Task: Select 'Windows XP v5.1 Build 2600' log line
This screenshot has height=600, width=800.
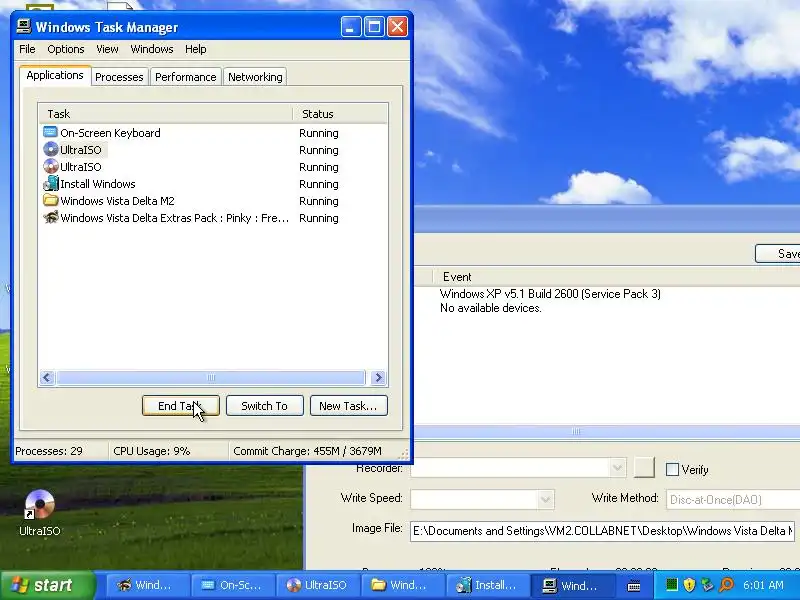Action: pos(550,294)
